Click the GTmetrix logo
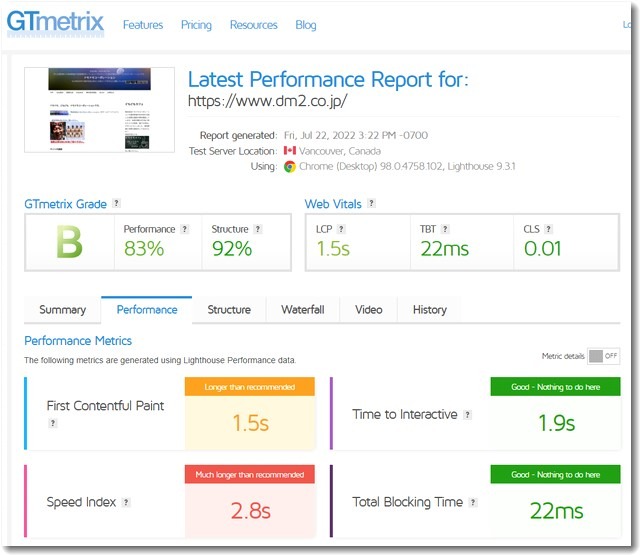The width and height of the screenshot is (640, 555). point(56,23)
